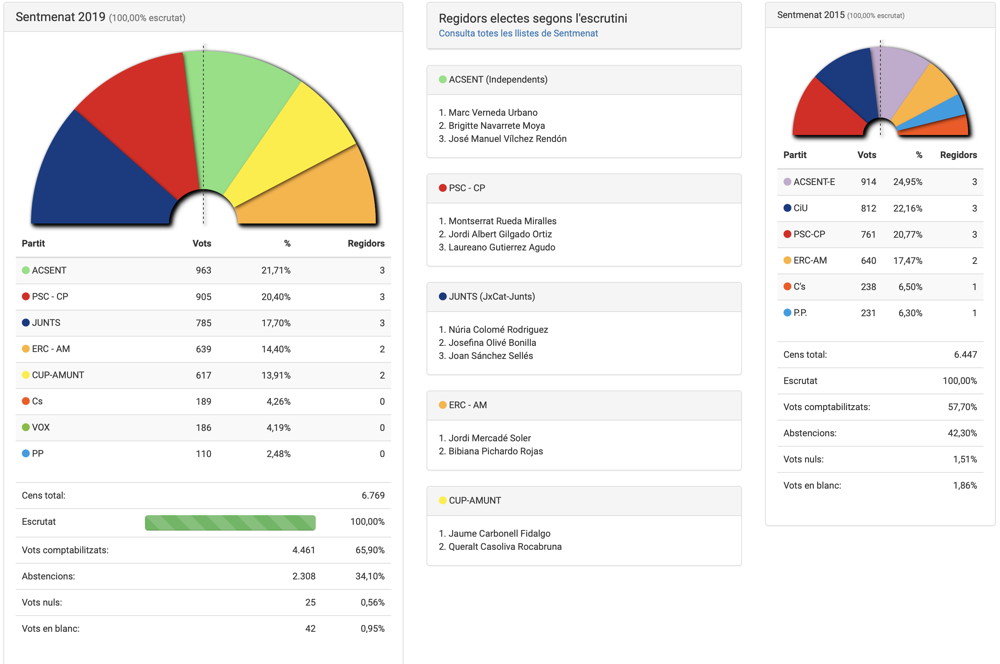Click the dark blue CiU dot in the 2015 table

(x=788, y=208)
